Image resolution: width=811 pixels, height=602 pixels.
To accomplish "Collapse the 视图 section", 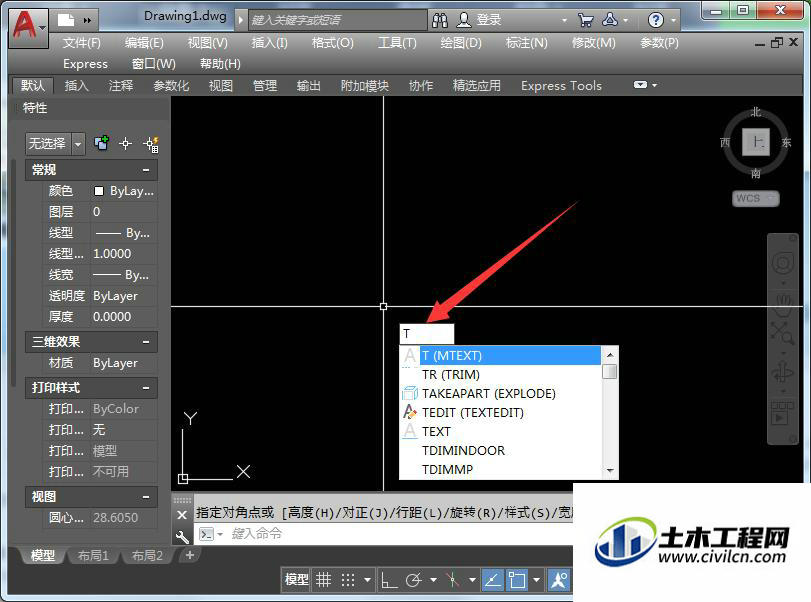I will point(146,496).
